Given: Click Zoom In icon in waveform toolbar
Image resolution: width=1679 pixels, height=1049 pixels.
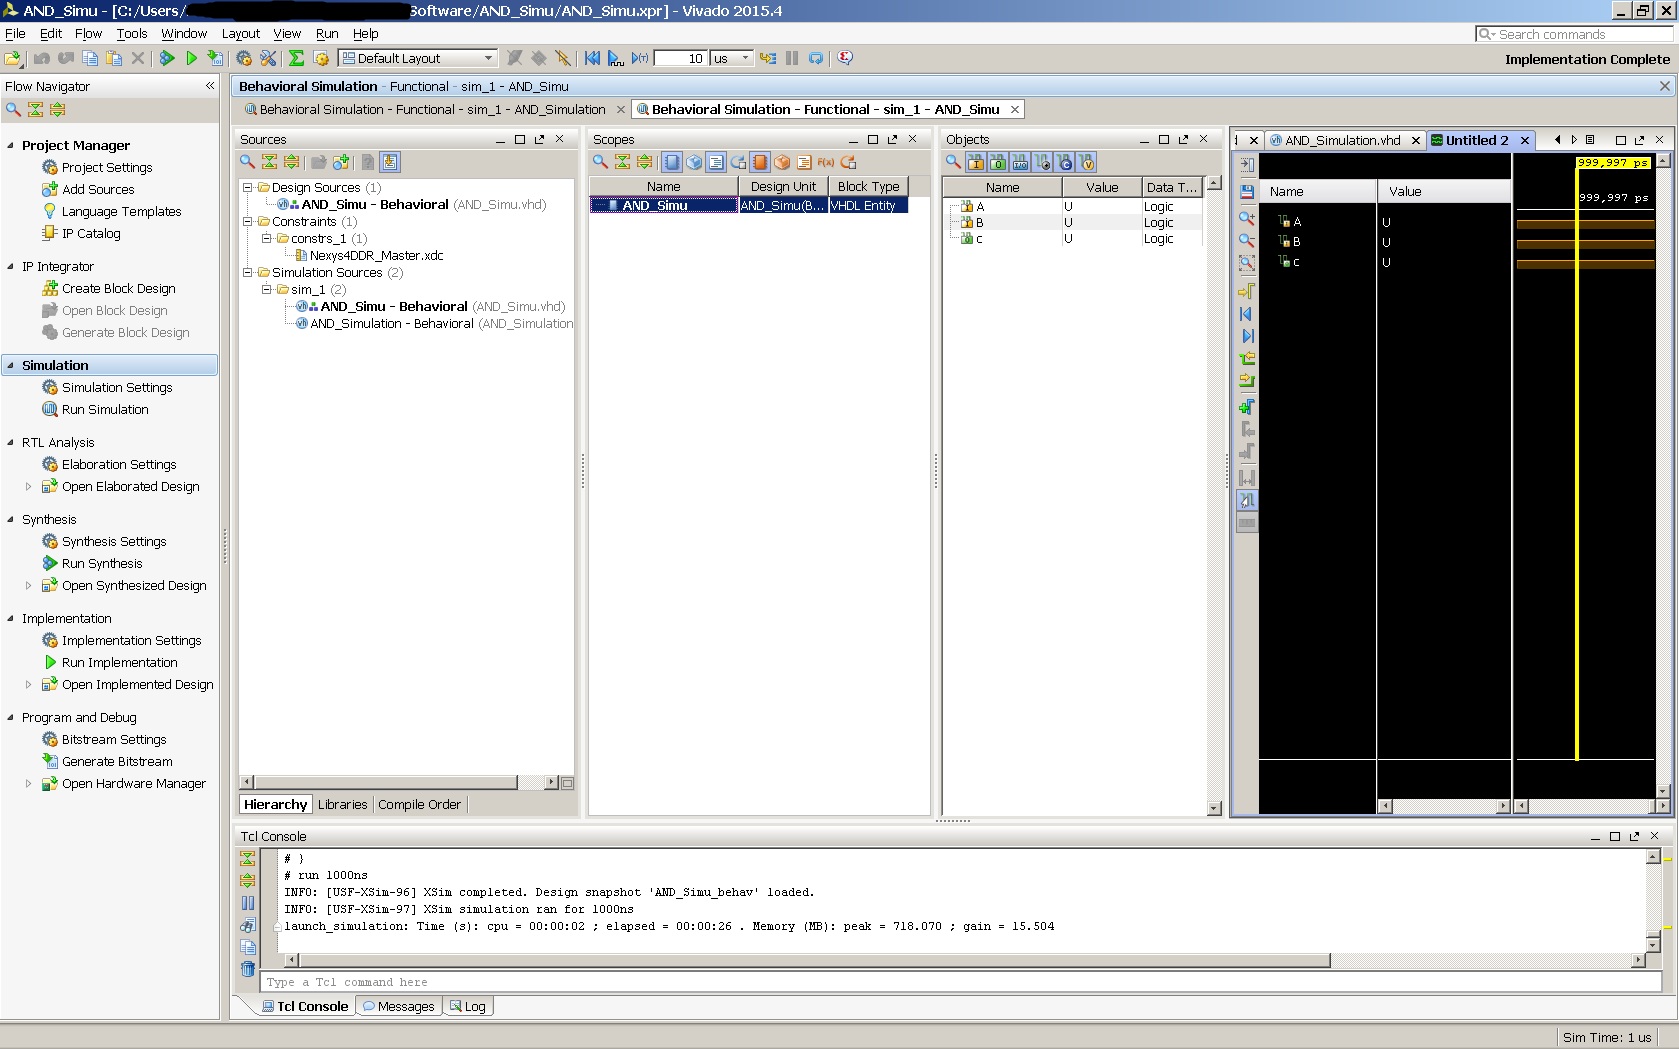Looking at the screenshot, I should pos(1247,217).
